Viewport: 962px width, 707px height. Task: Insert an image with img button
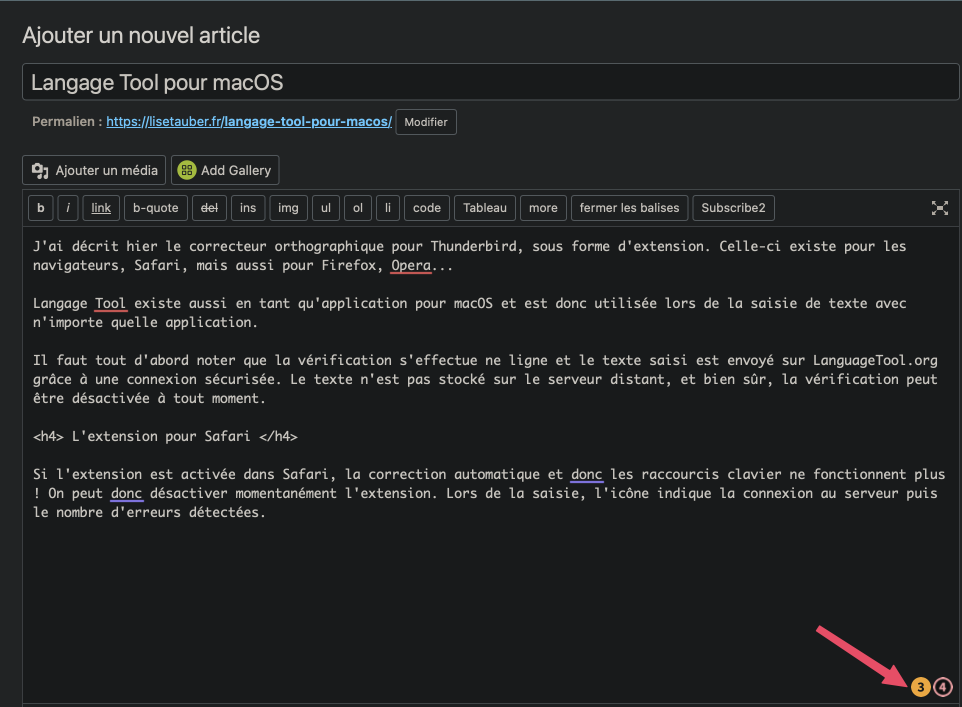click(x=288, y=208)
